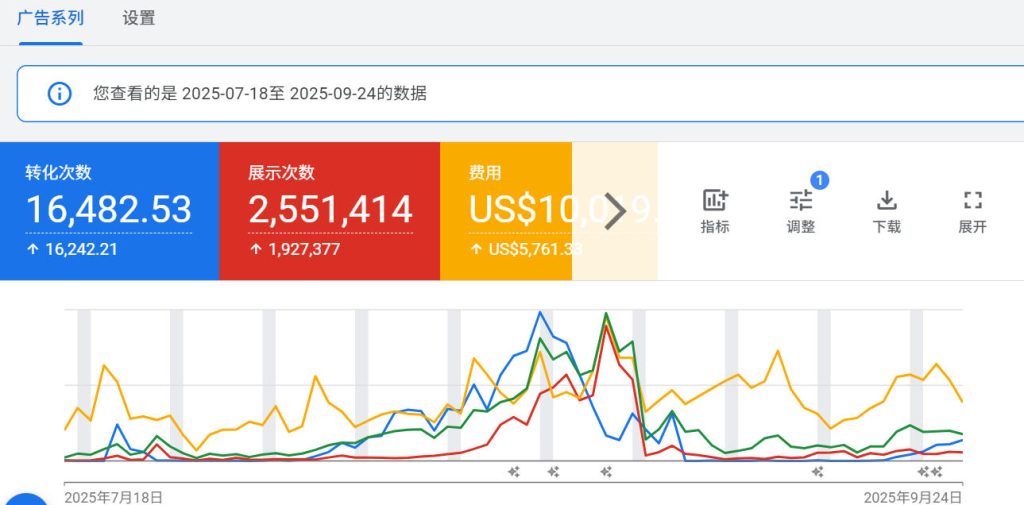Click the 2025年7月18日 start date label
This screenshot has width=1024, height=505.
[113, 496]
